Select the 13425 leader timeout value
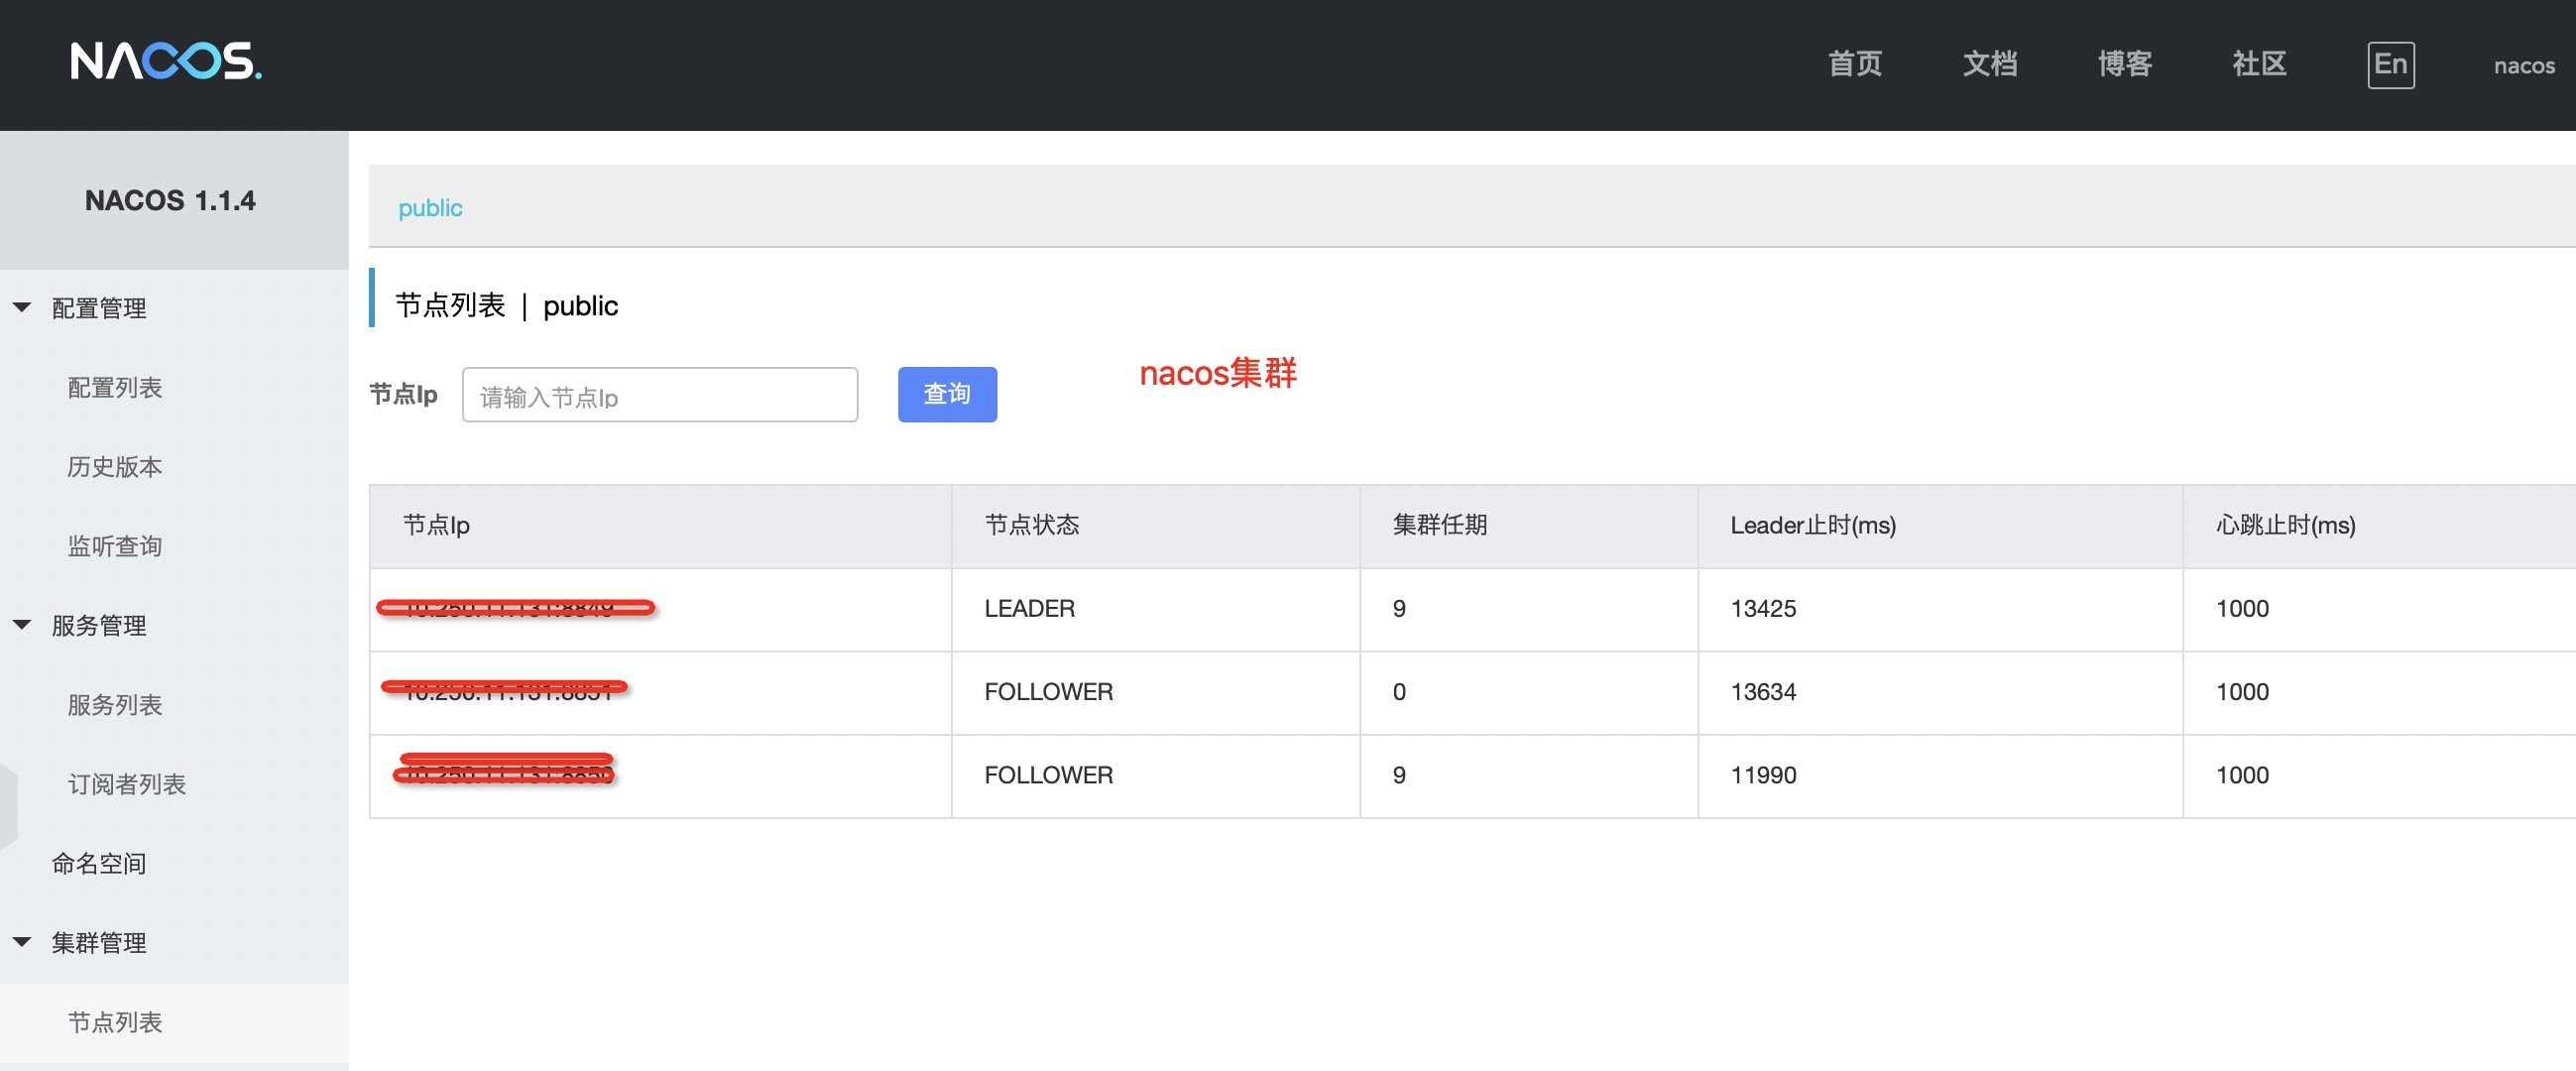Screen dimensions: 2576x1071 1763,608
